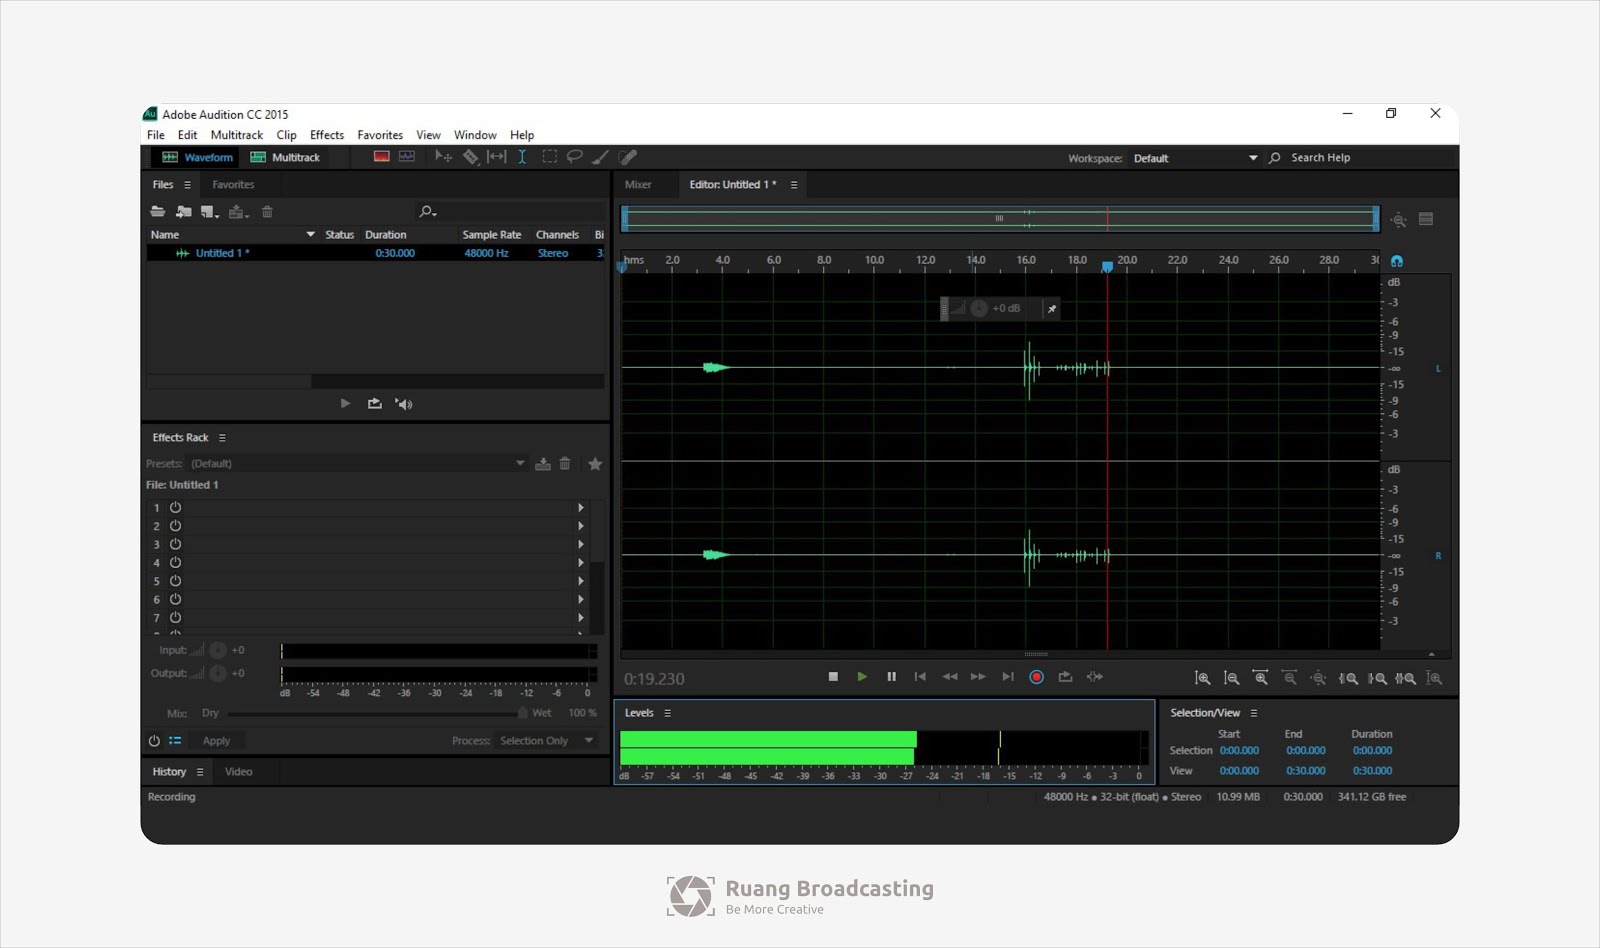The width and height of the screenshot is (1600, 948).
Task: Open the Presets (Default) dropdown
Action: pyautogui.click(x=358, y=463)
